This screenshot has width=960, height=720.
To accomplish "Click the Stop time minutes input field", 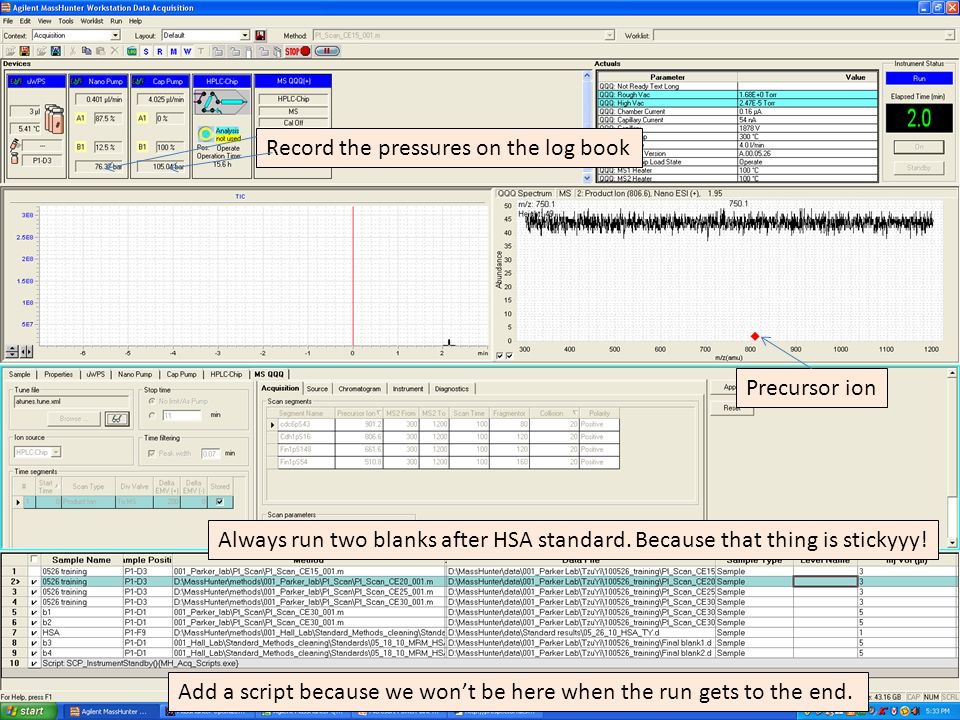I will [x=182, y=415].
